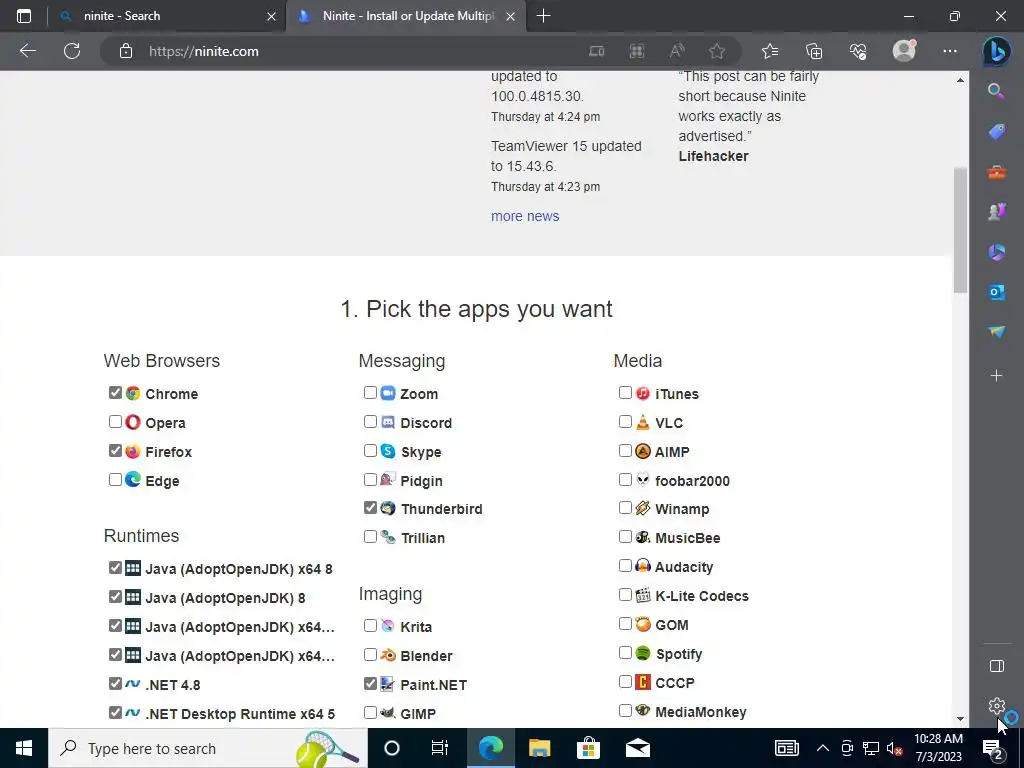Image resolution: width=1024 pixels, height=768 pixels.
Task: Open Settings and more menu
Action: click(950, 51)
